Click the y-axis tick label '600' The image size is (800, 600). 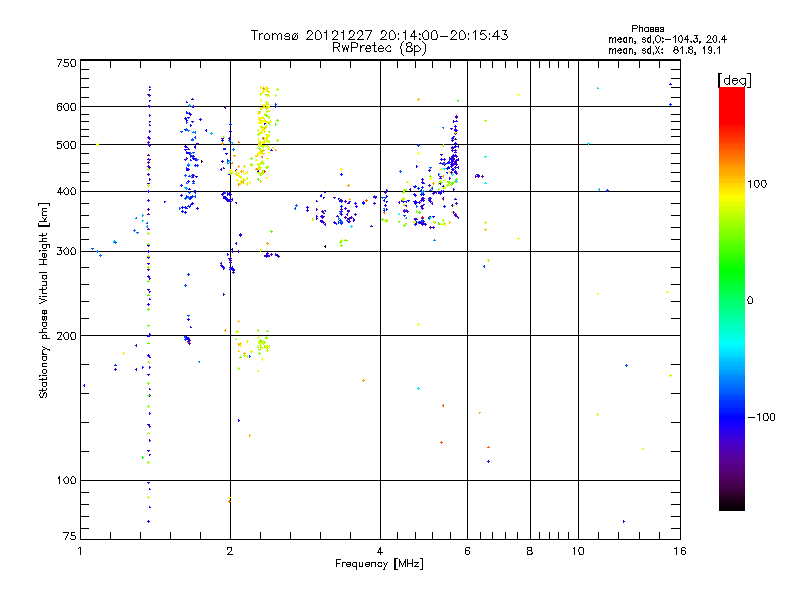(x=66, y=107)
